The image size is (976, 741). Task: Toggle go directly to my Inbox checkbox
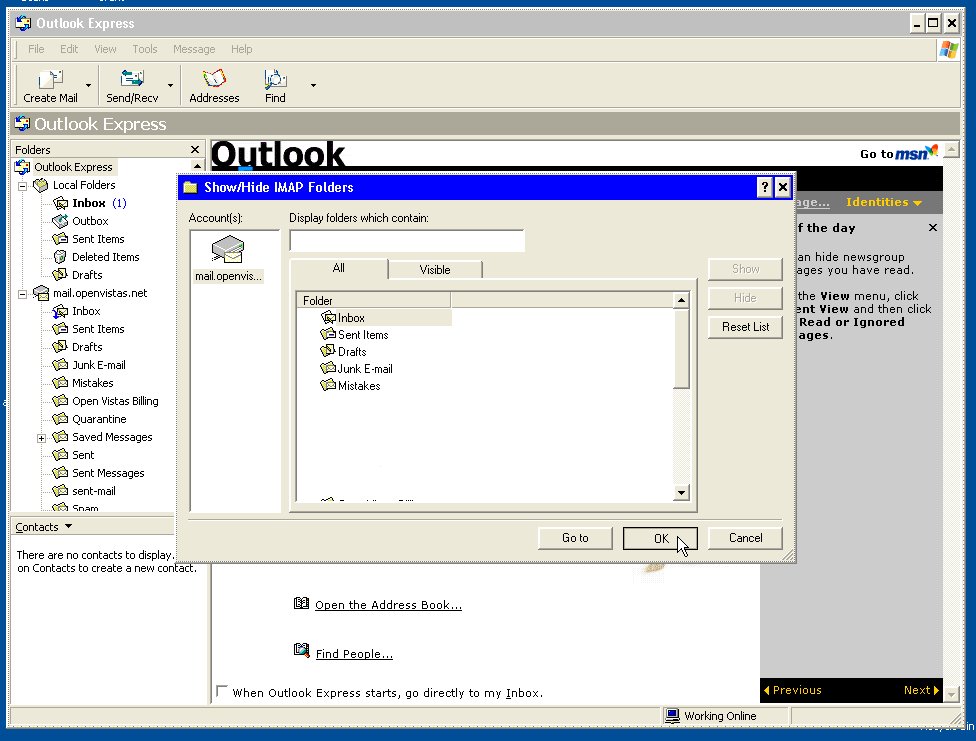point(221,691)
